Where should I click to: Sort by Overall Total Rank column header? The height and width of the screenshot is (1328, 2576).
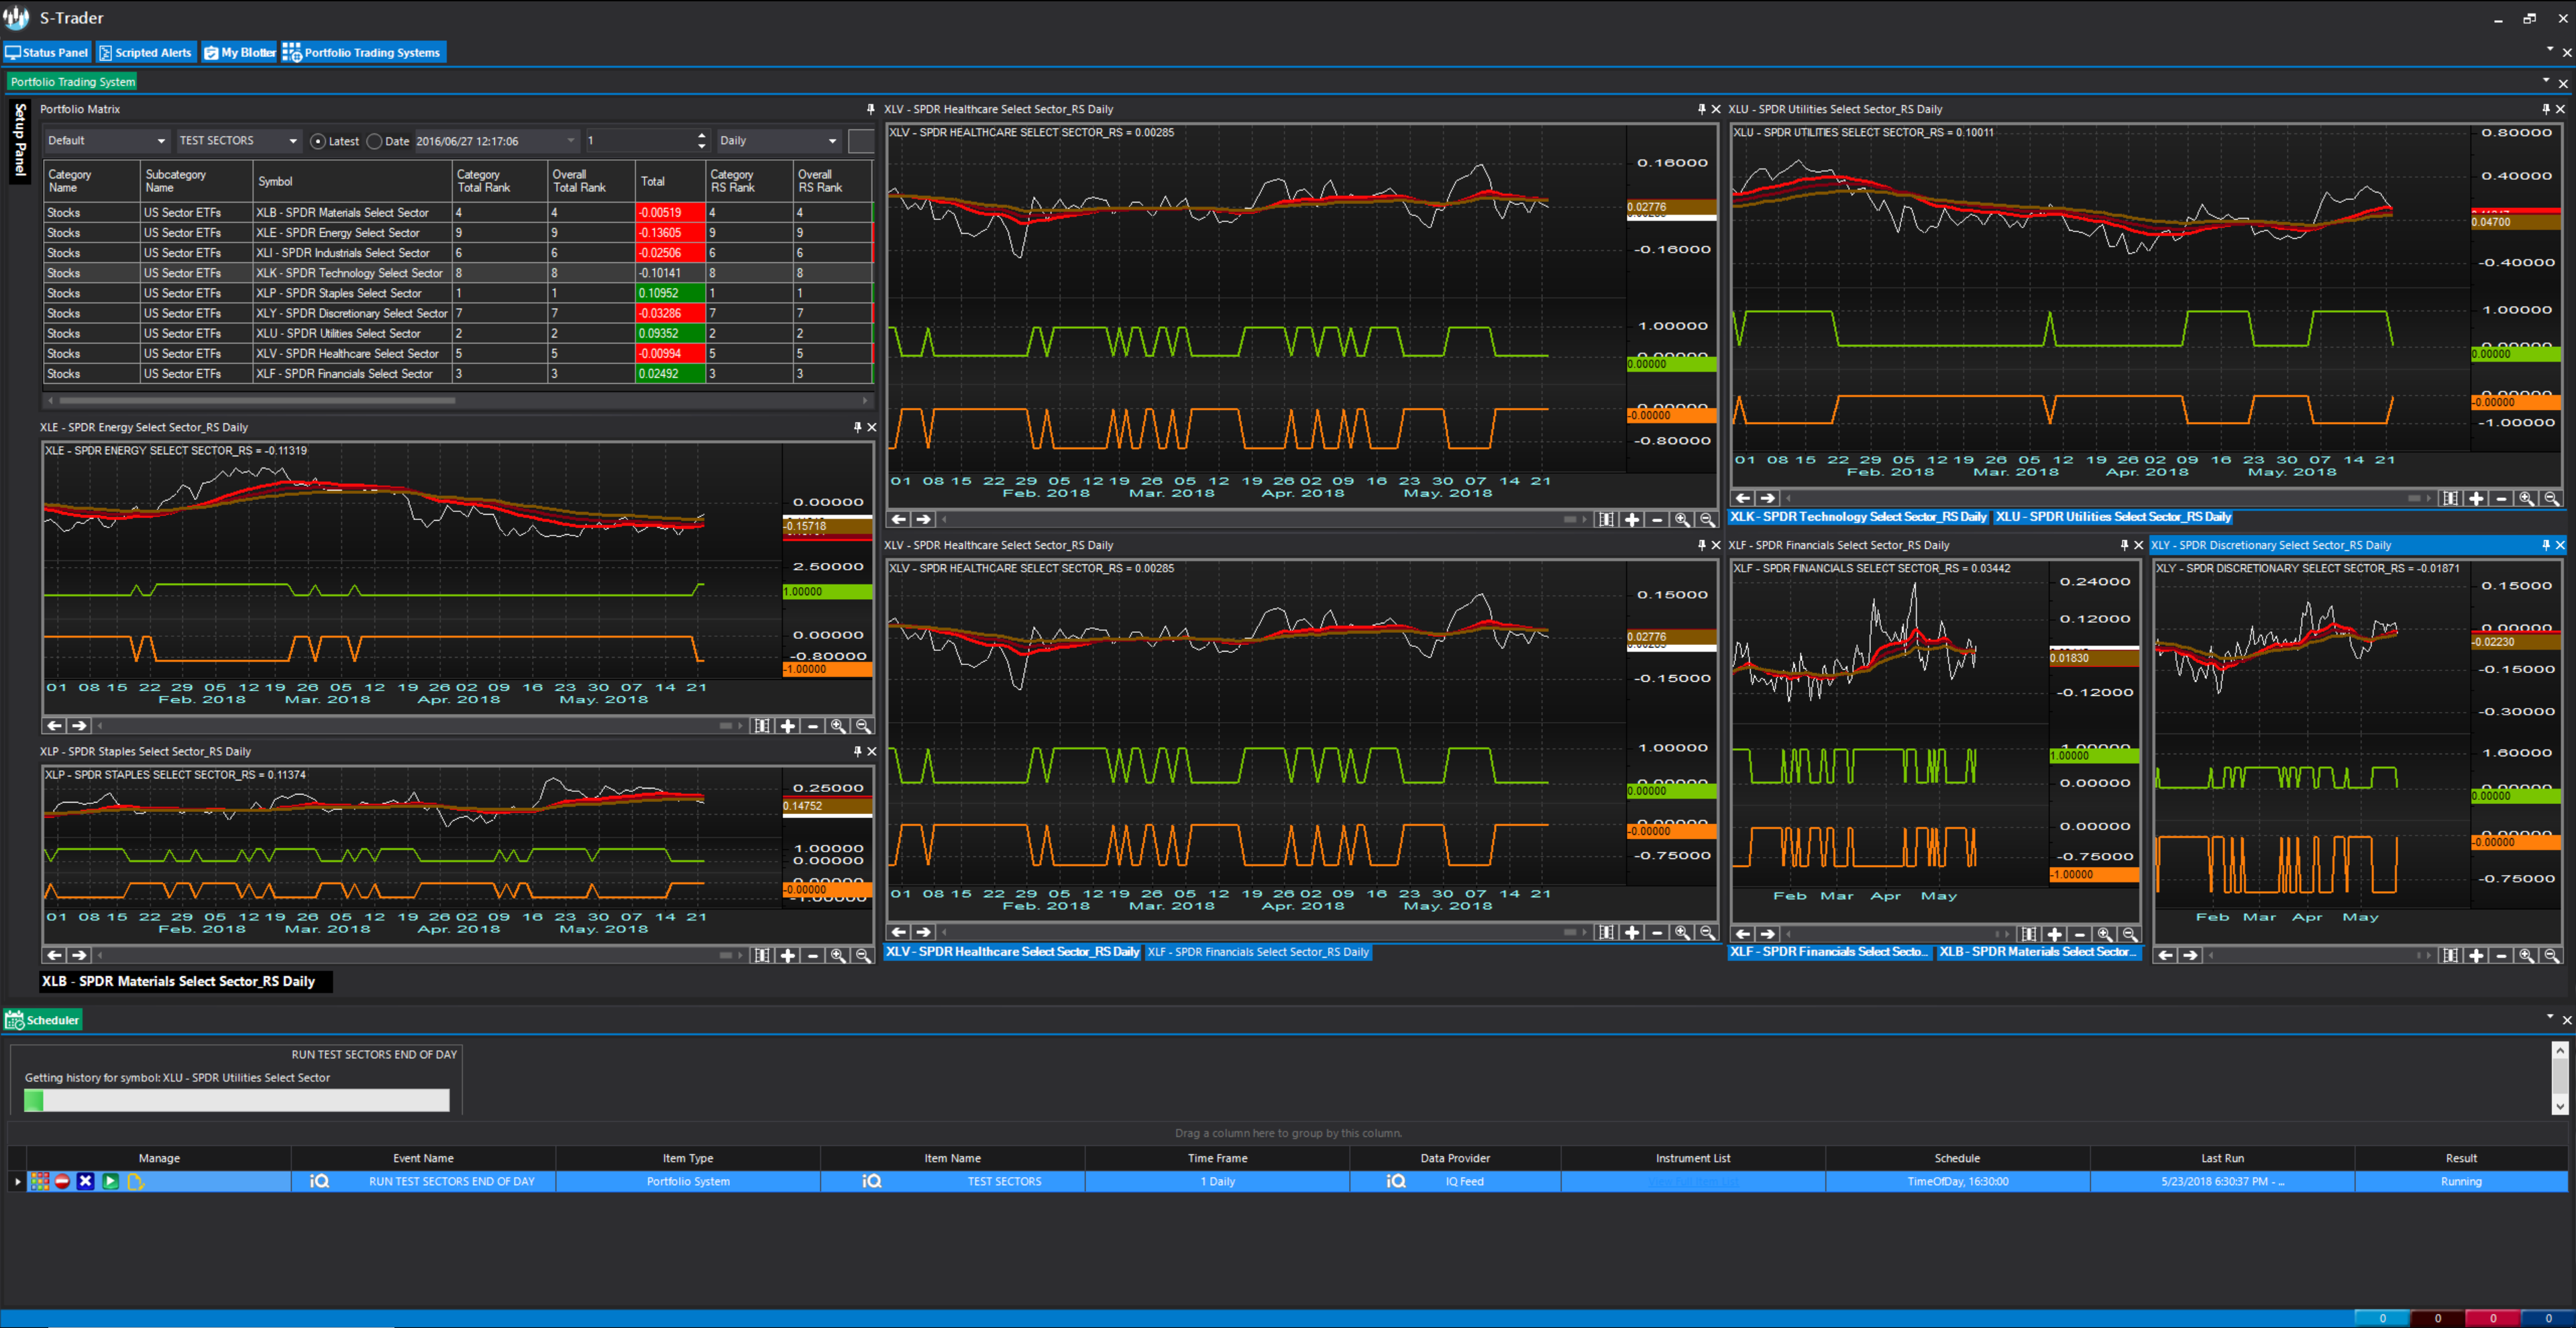[591, 181]
